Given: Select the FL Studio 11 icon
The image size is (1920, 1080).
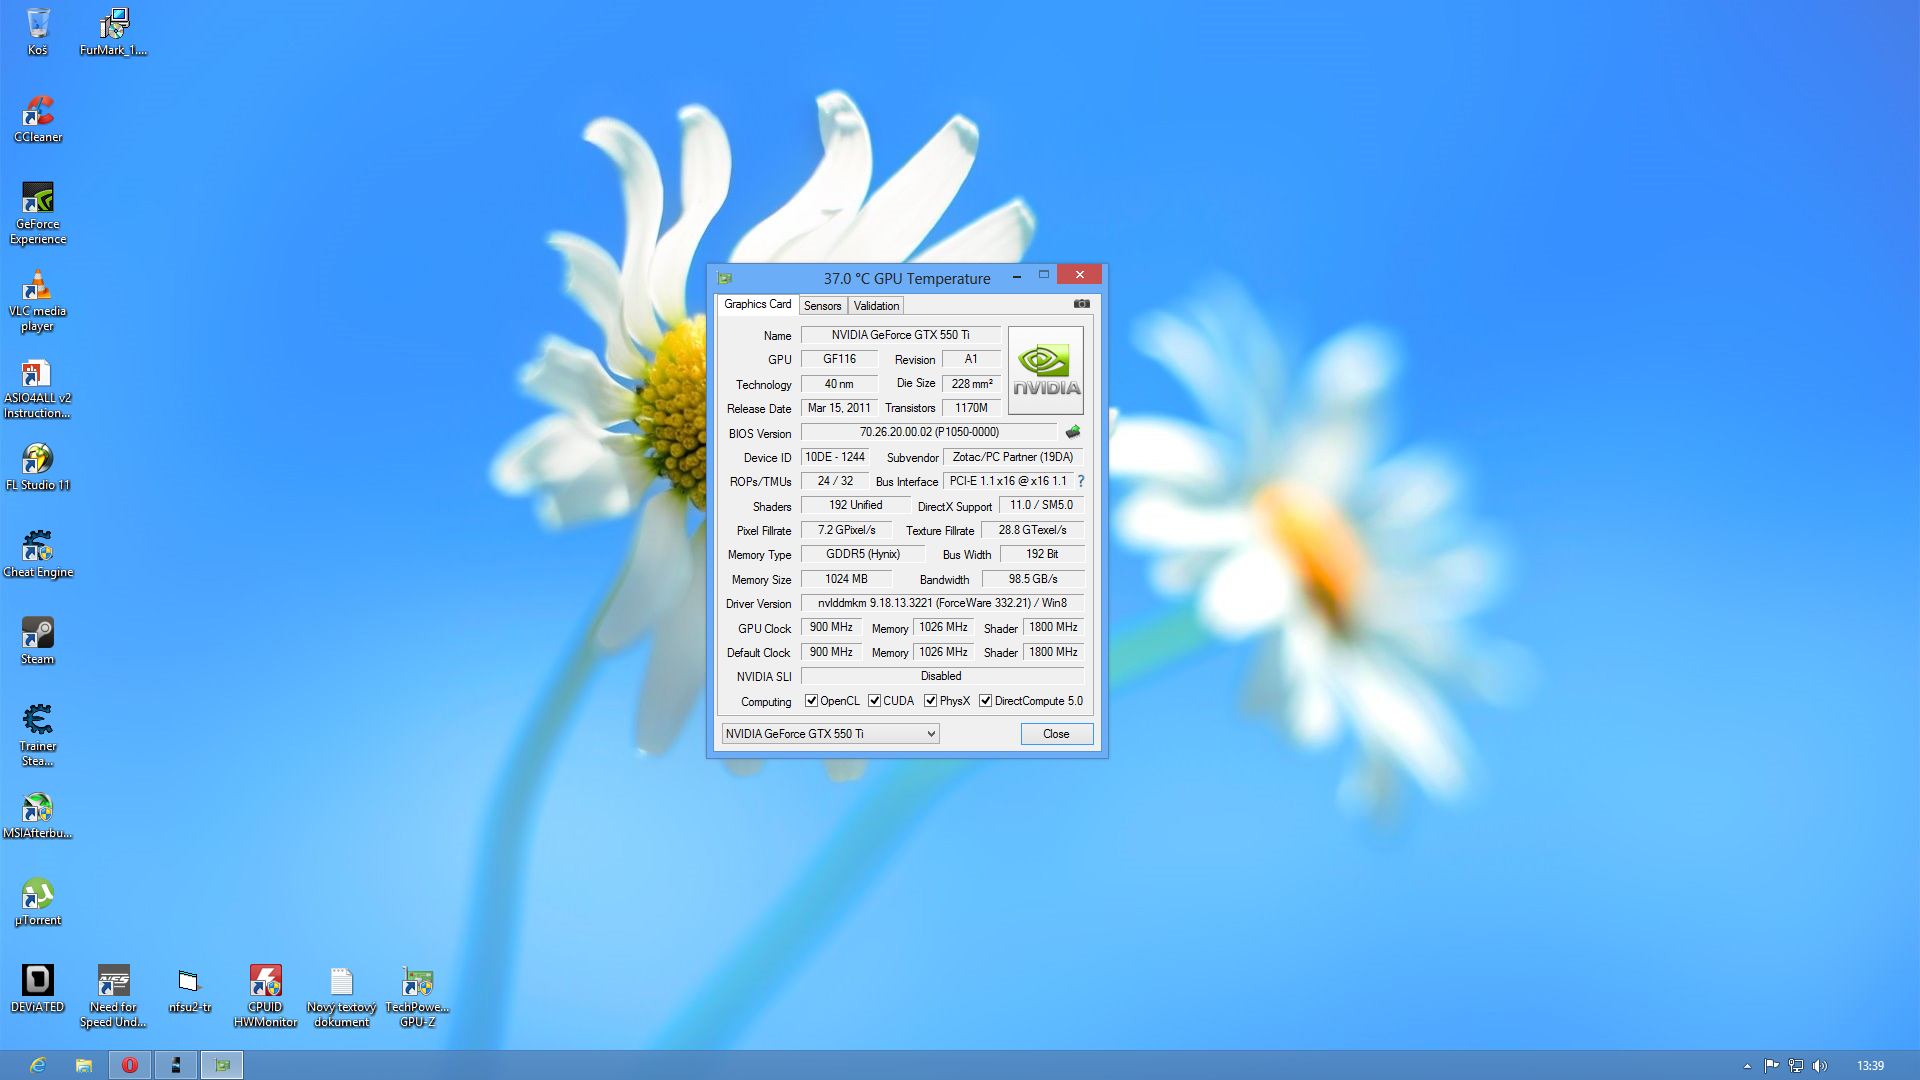Looking at the screenshot, I should click(x=38, y=466).
